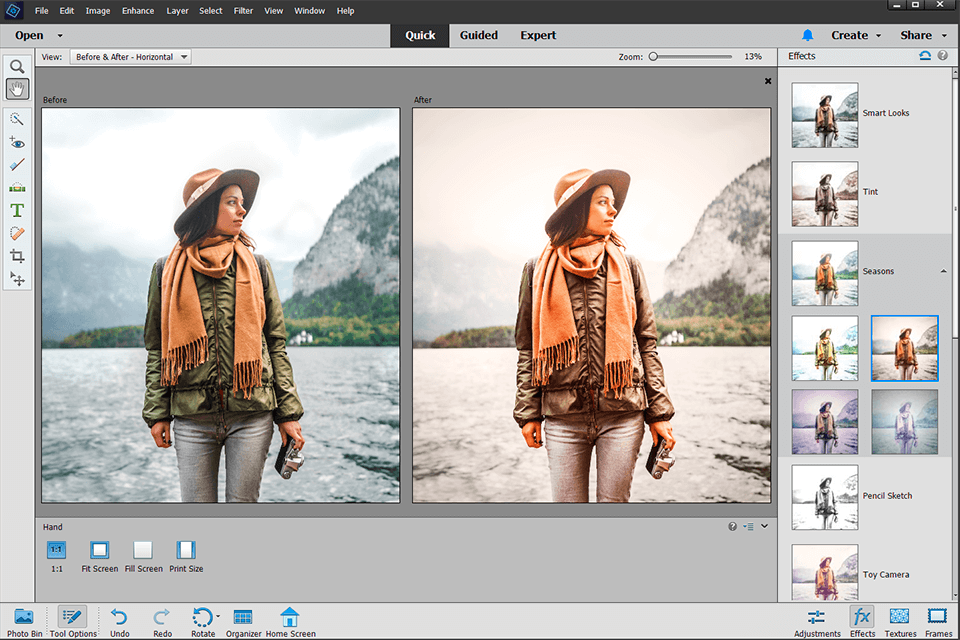Open the Enhance menu
The height and width of the screenshot is (640, 960).
coord(138,11)
